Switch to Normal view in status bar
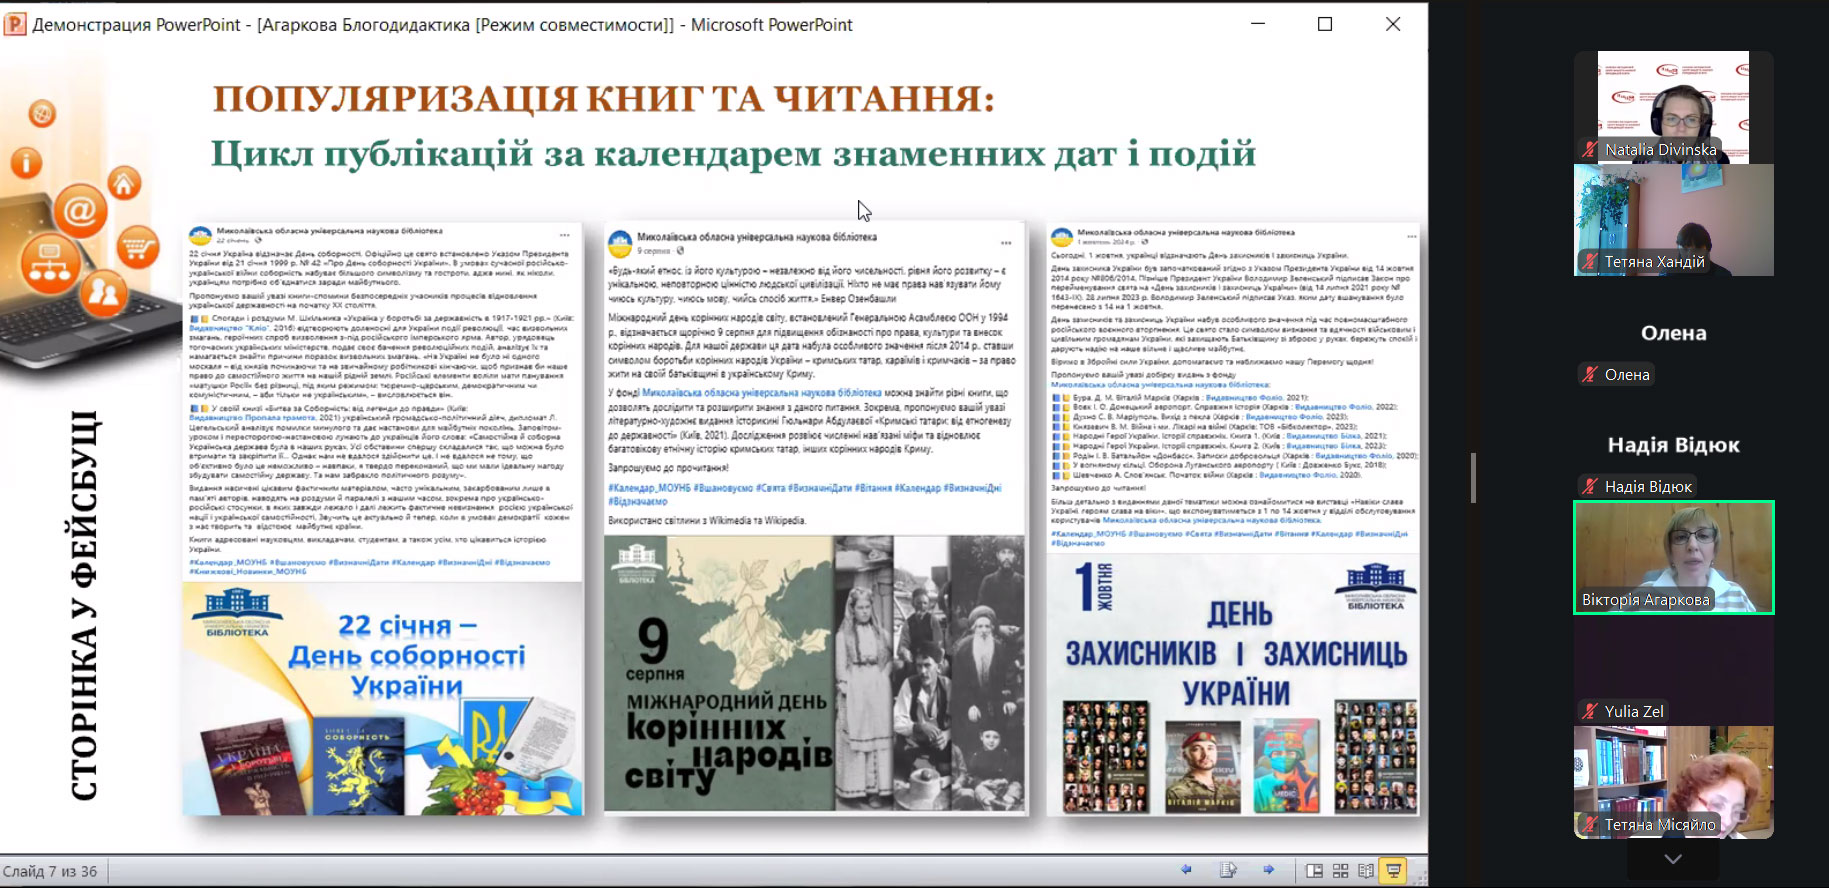 click(x=1315, y=871)
